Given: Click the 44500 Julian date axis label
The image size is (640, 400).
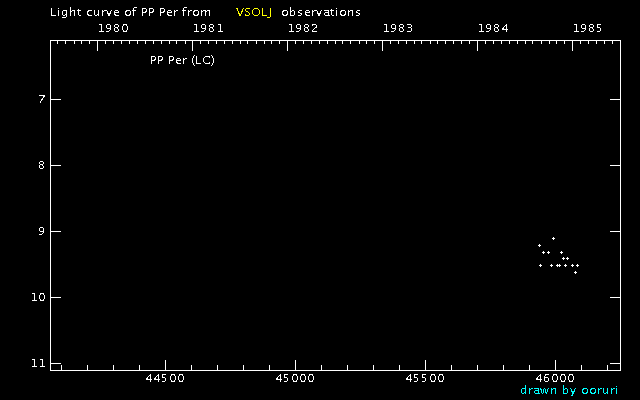Looking at the screenshot, I should pyautogui.click(x=165, y=379).
